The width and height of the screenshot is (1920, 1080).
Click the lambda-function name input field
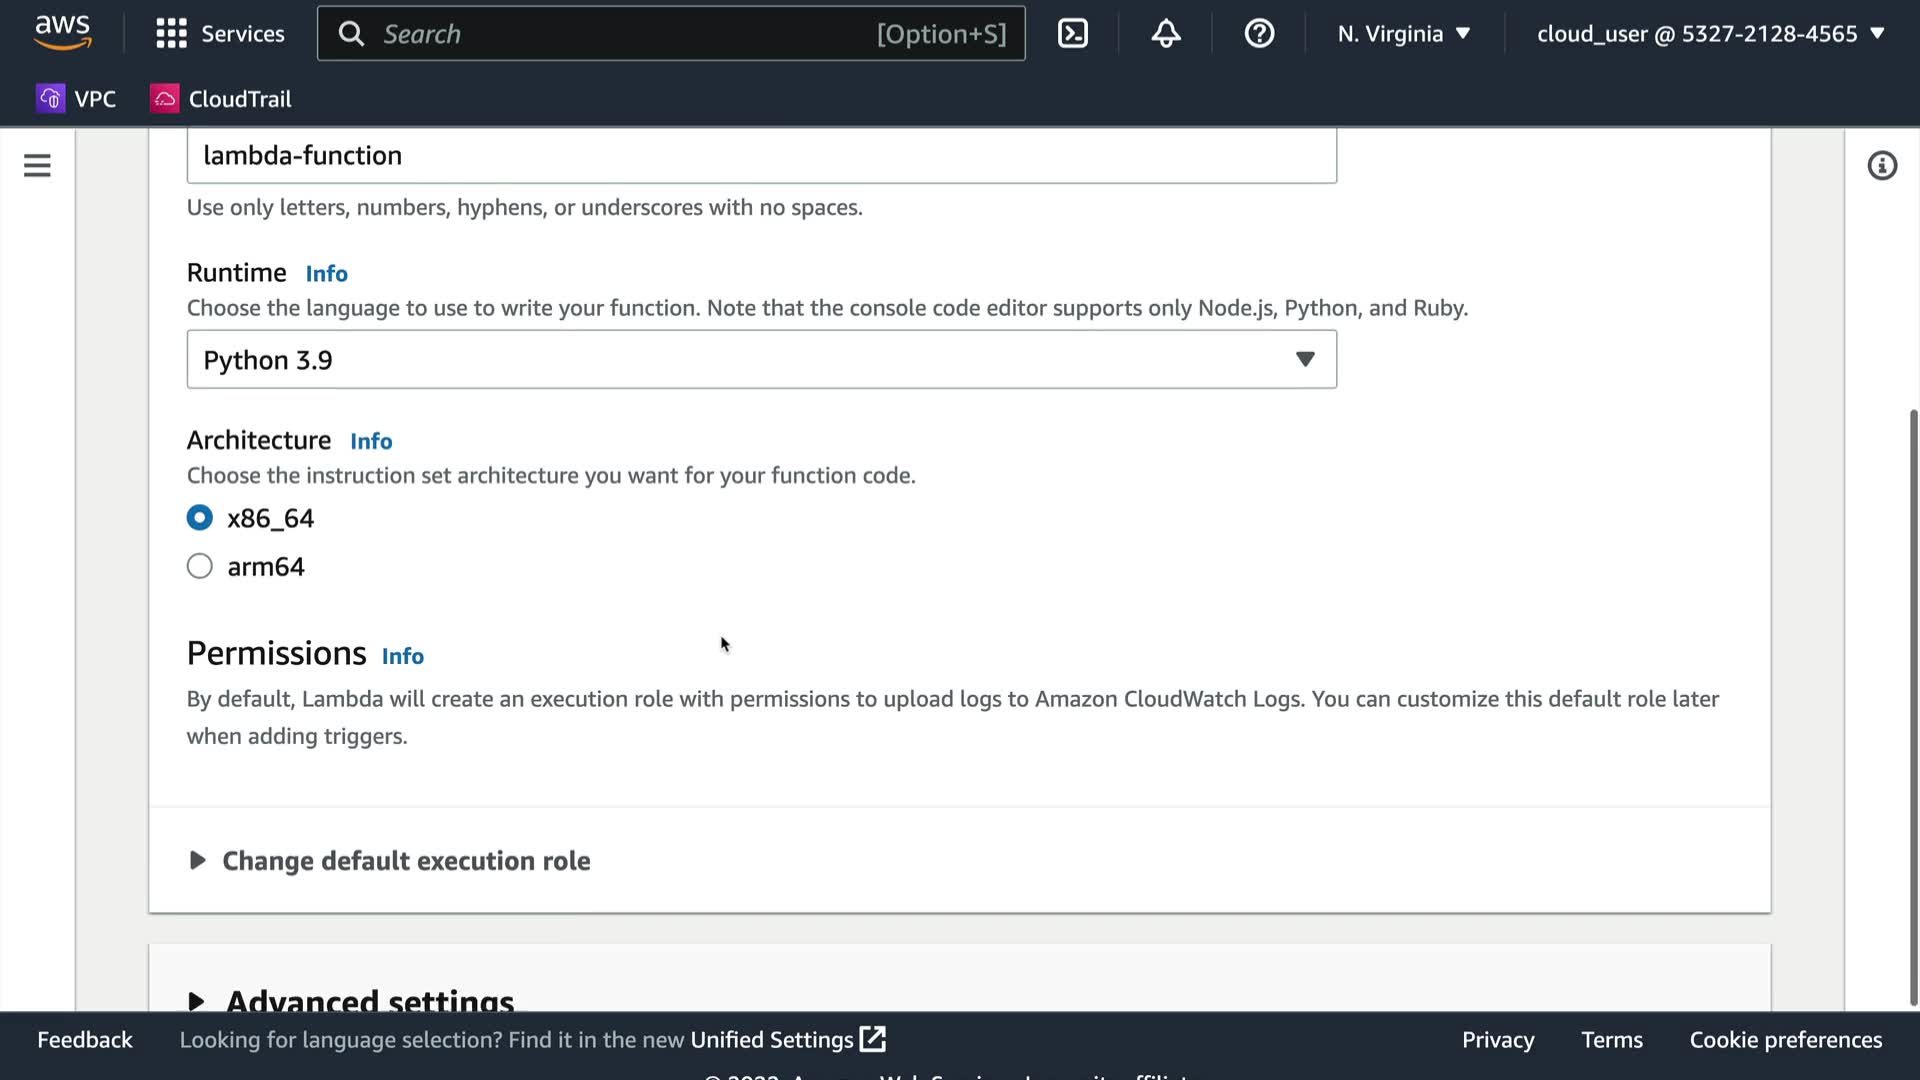761,156
